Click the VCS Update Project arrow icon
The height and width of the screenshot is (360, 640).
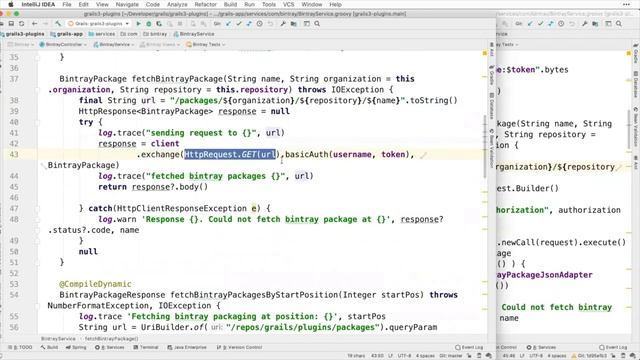click(228, 24)
